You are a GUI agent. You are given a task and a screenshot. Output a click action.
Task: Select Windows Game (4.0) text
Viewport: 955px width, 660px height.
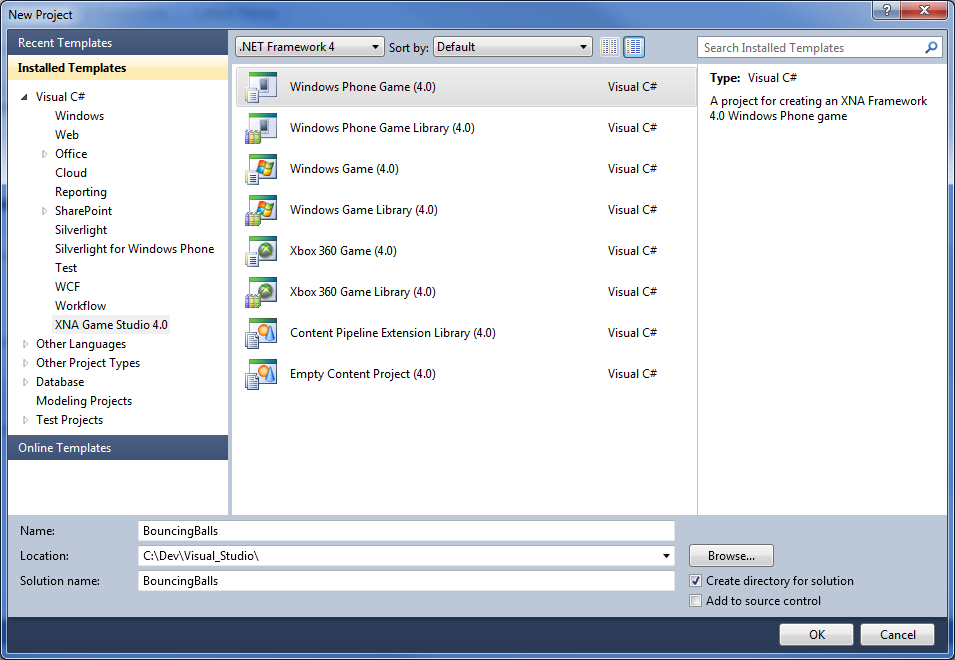(x=344, y=169)
